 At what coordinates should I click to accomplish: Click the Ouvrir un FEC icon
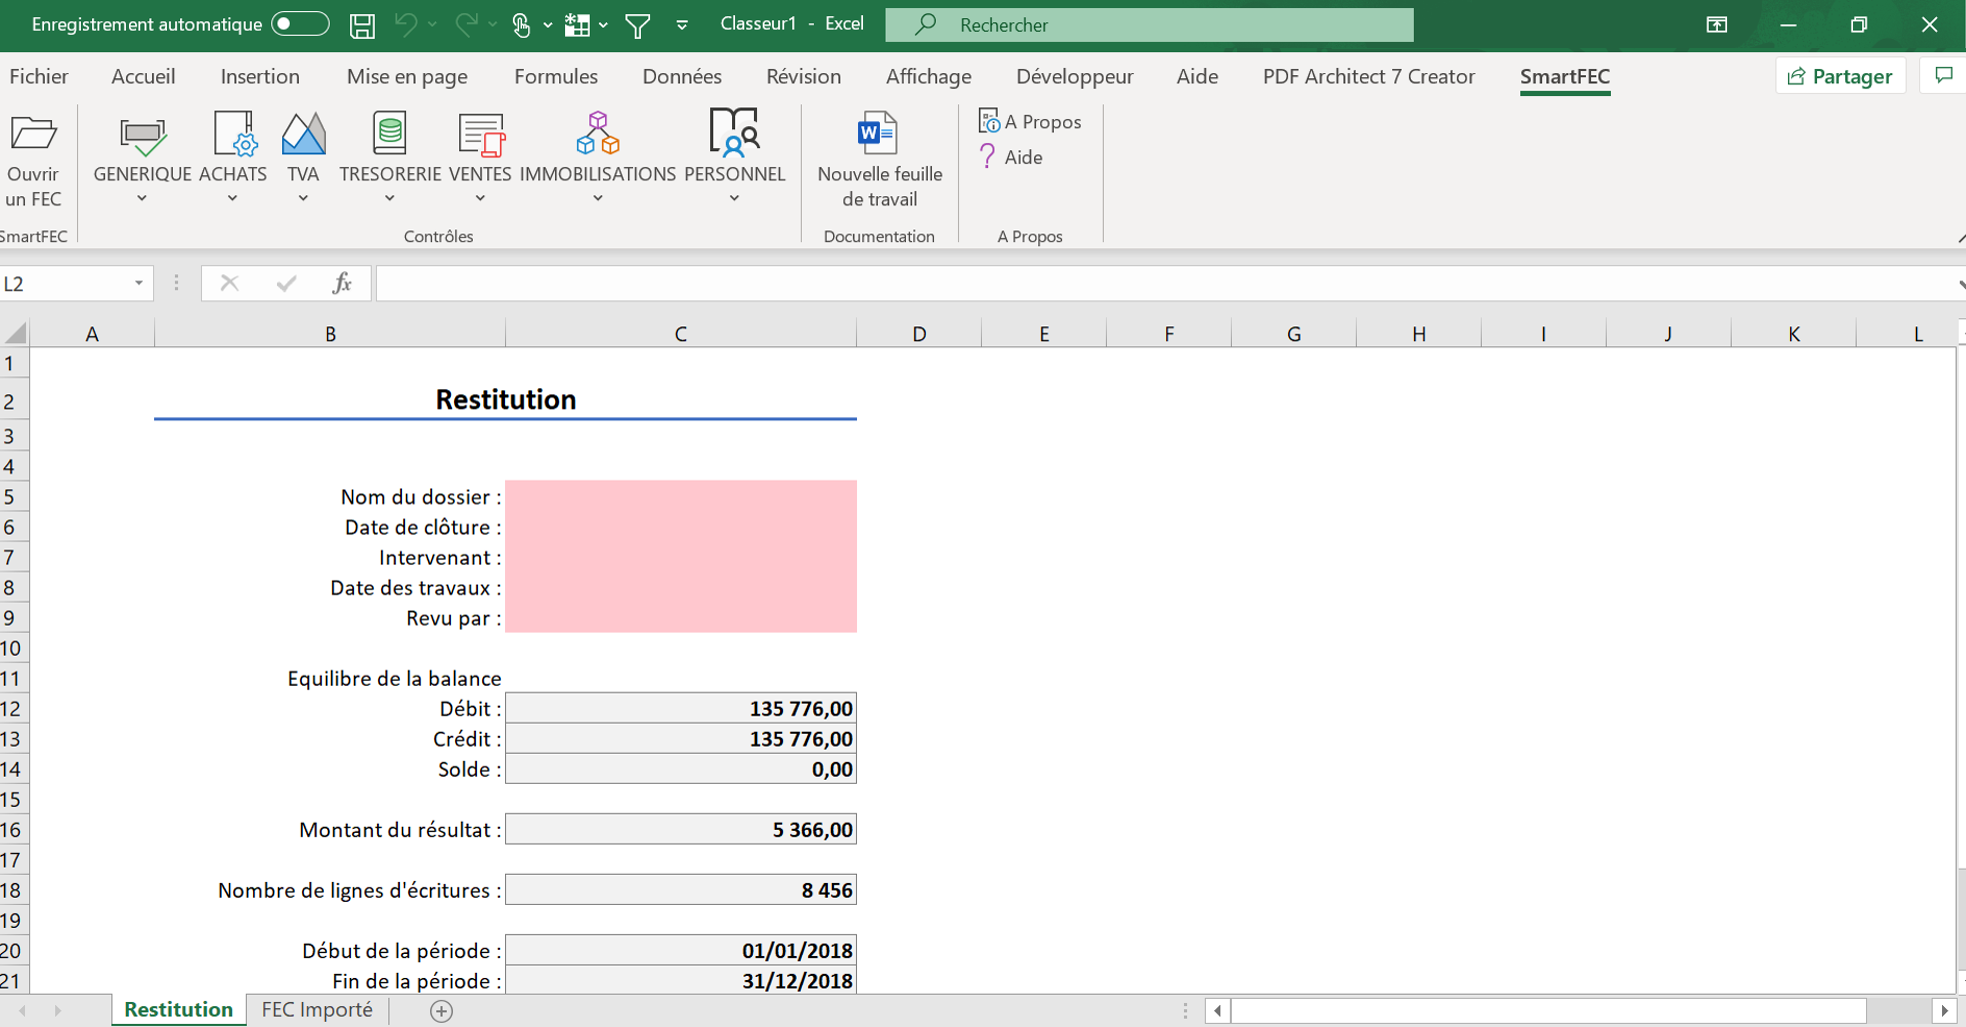coord(33,135)
